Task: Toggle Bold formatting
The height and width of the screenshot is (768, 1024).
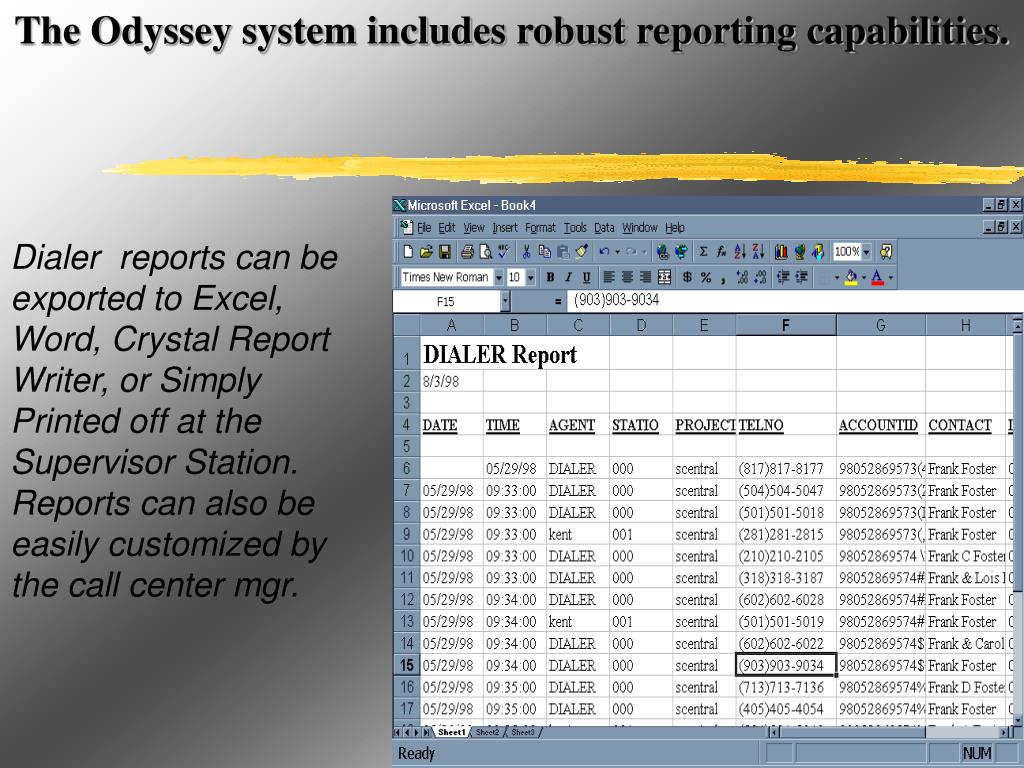Action: pyautogui.click(x=551, y=278)
